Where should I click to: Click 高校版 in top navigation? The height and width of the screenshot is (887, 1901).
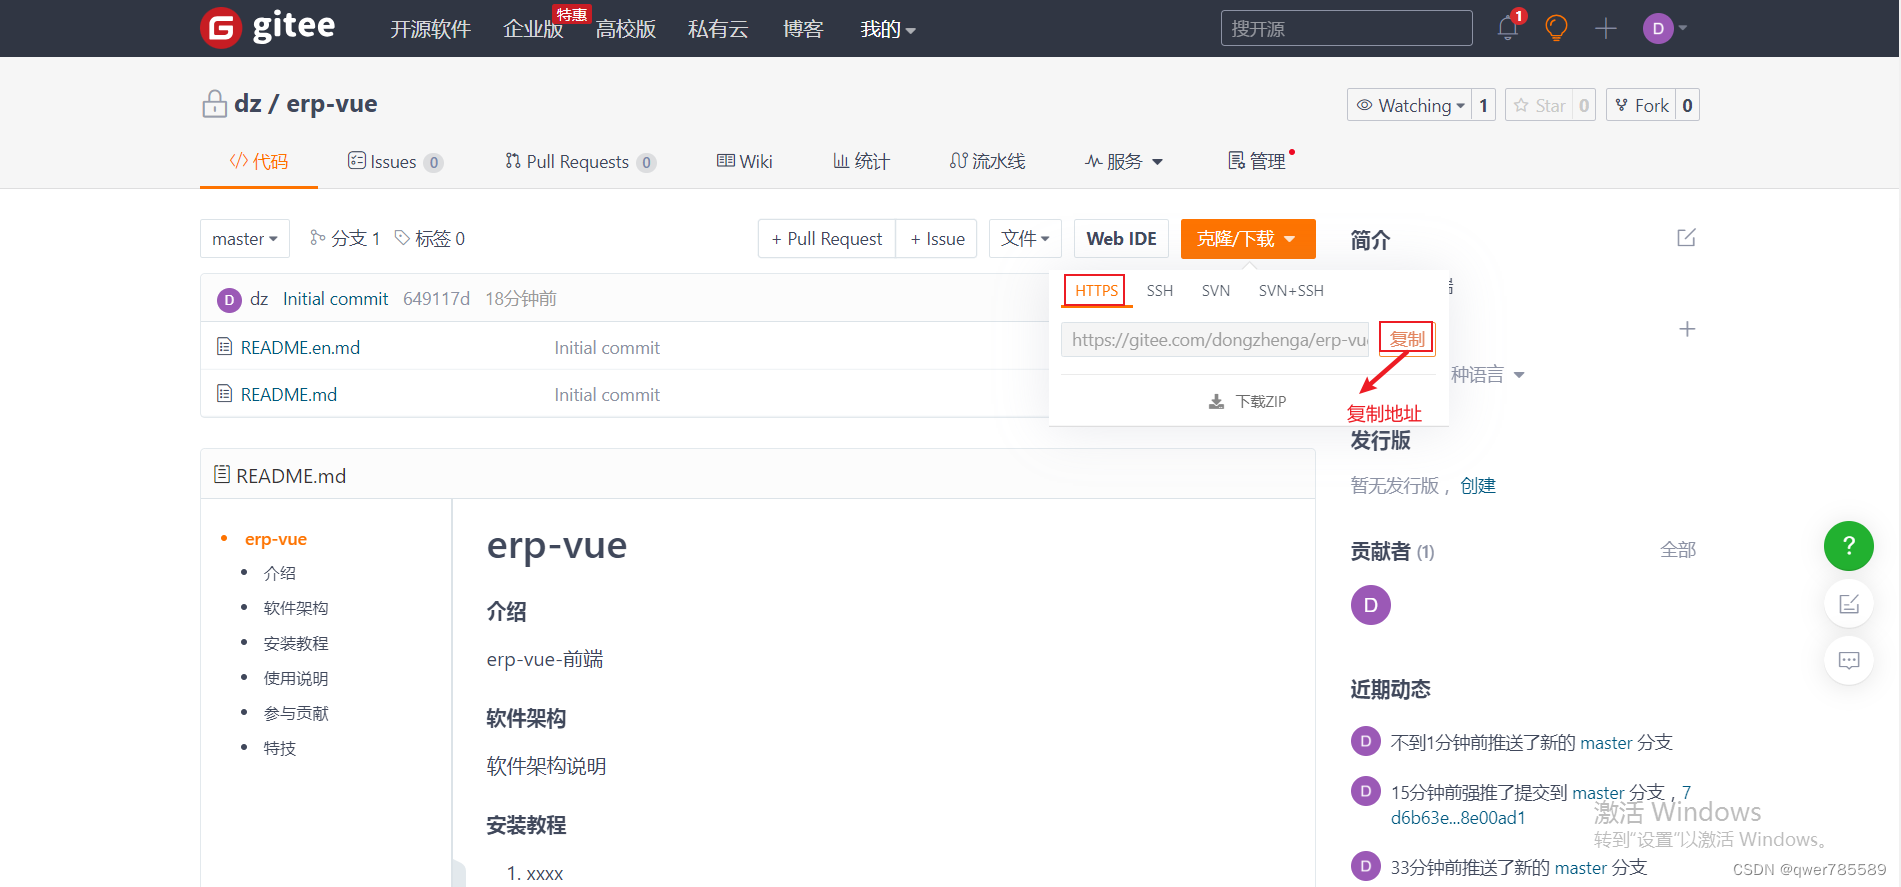[x=626, y=29]
